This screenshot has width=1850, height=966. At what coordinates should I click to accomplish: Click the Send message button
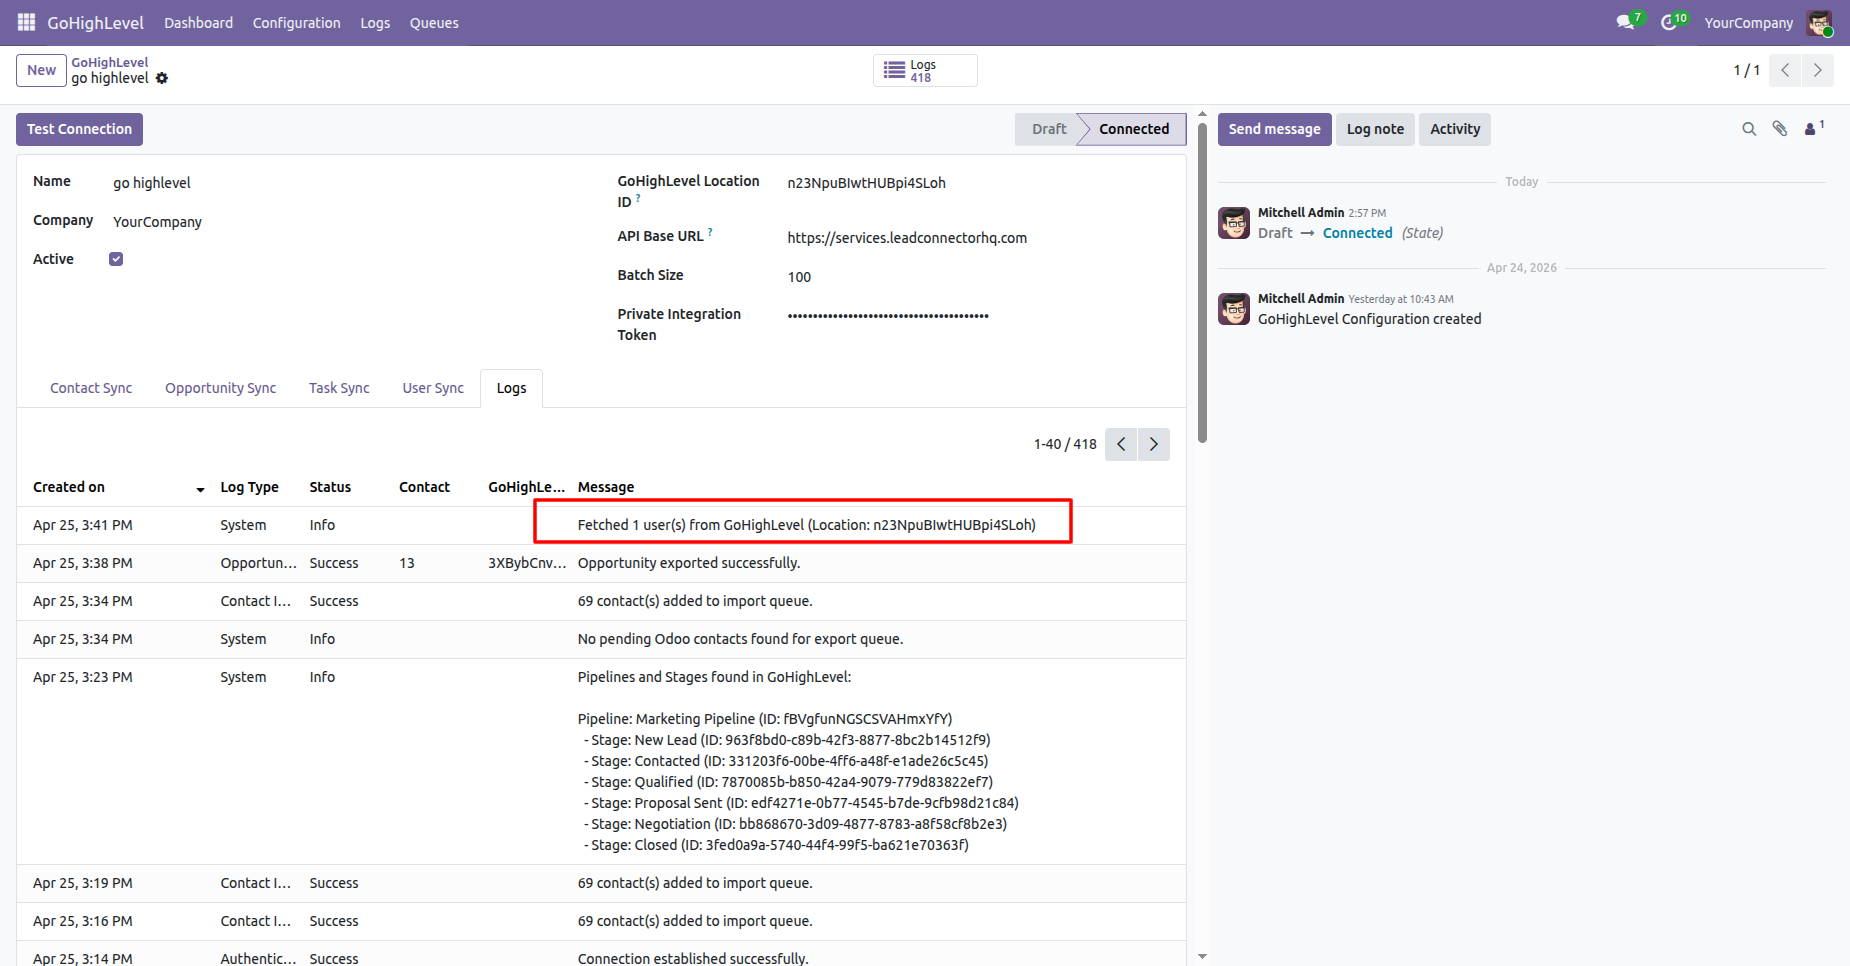(x=1274, y=130)
